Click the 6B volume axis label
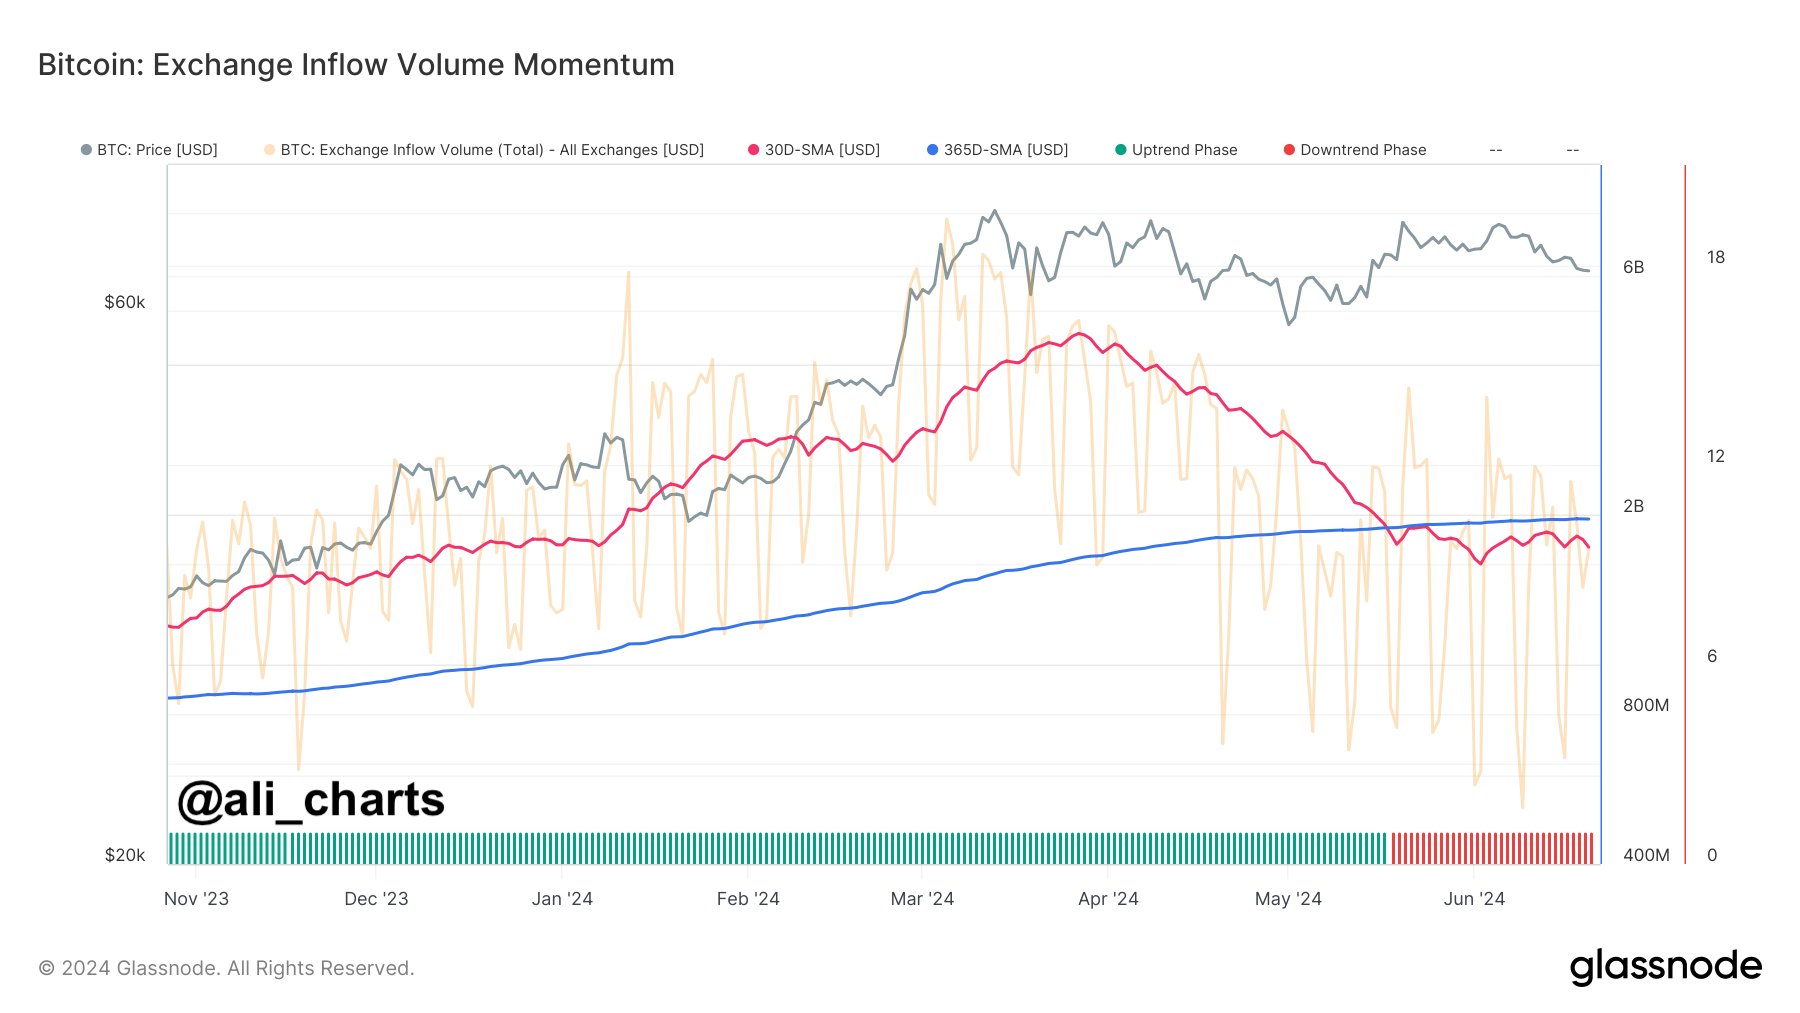1800x1013 pixels. [x=1633, y=267]
